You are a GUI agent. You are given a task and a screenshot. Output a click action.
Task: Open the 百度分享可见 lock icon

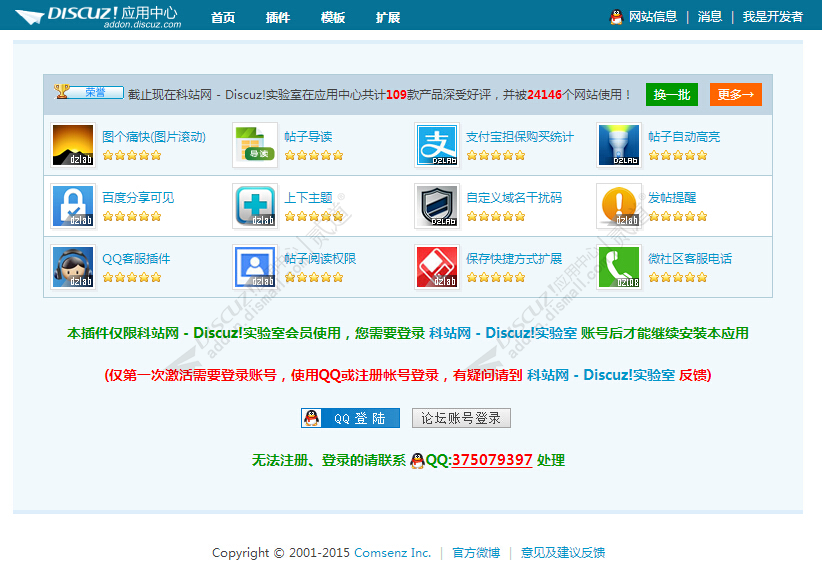(x=73, y=206)
